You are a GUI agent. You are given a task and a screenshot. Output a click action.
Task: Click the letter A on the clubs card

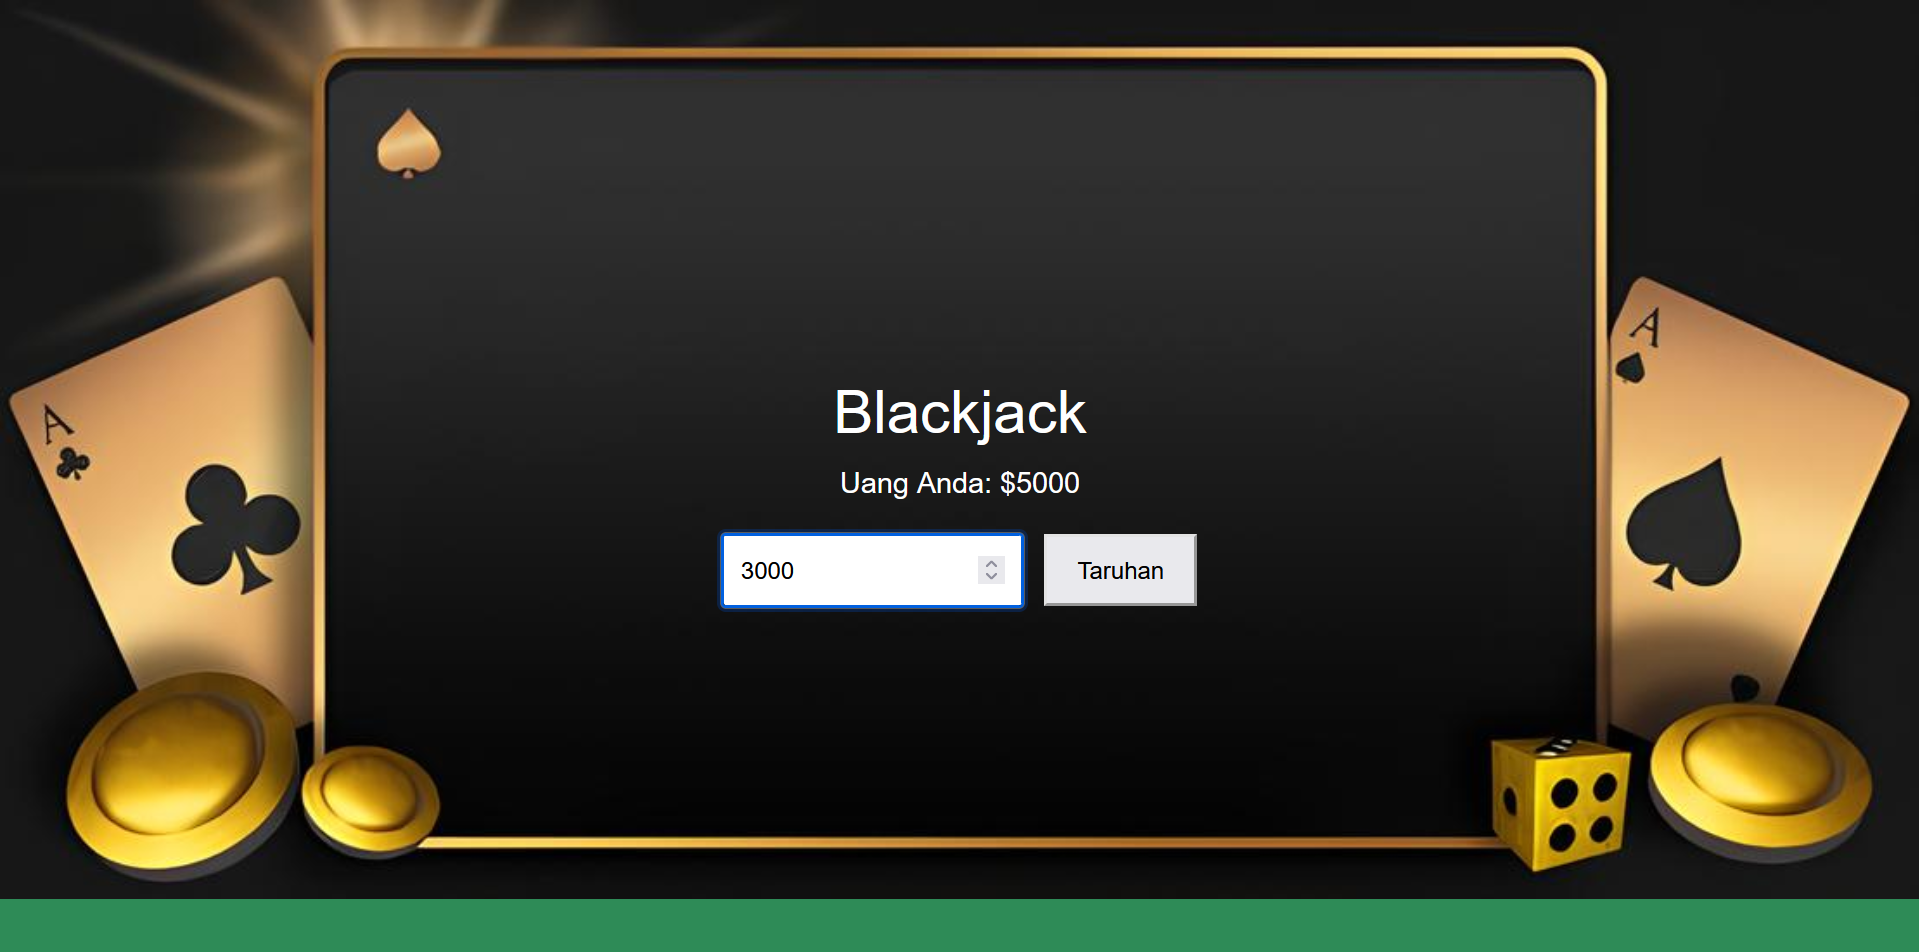point(56,423)
